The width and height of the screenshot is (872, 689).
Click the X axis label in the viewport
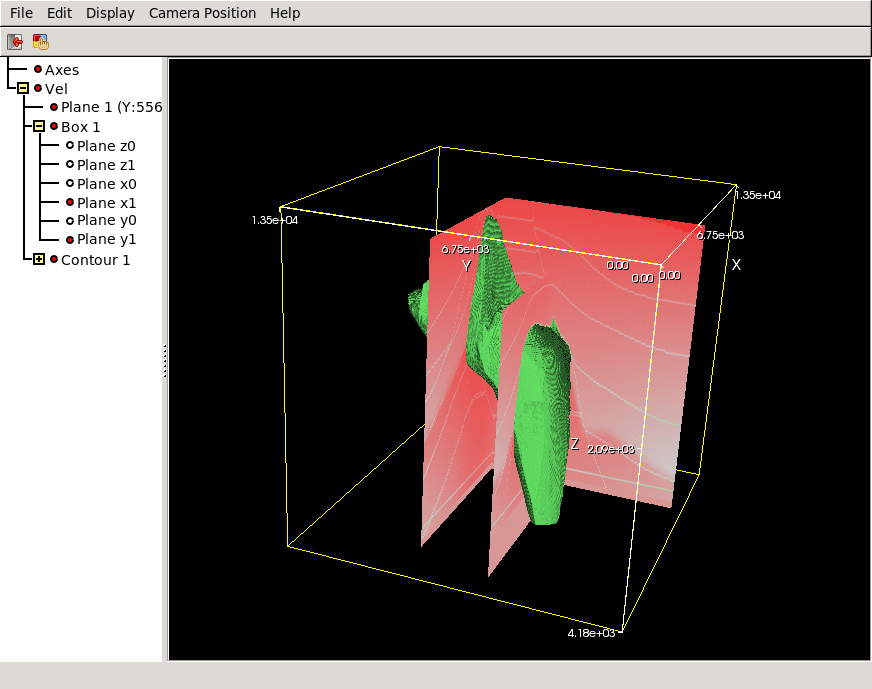point(736,265)
